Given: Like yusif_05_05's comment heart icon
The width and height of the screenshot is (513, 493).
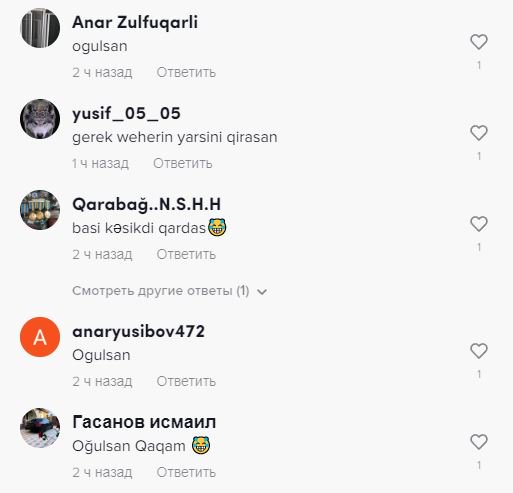Looking at the screenshot, I should 479,133.
